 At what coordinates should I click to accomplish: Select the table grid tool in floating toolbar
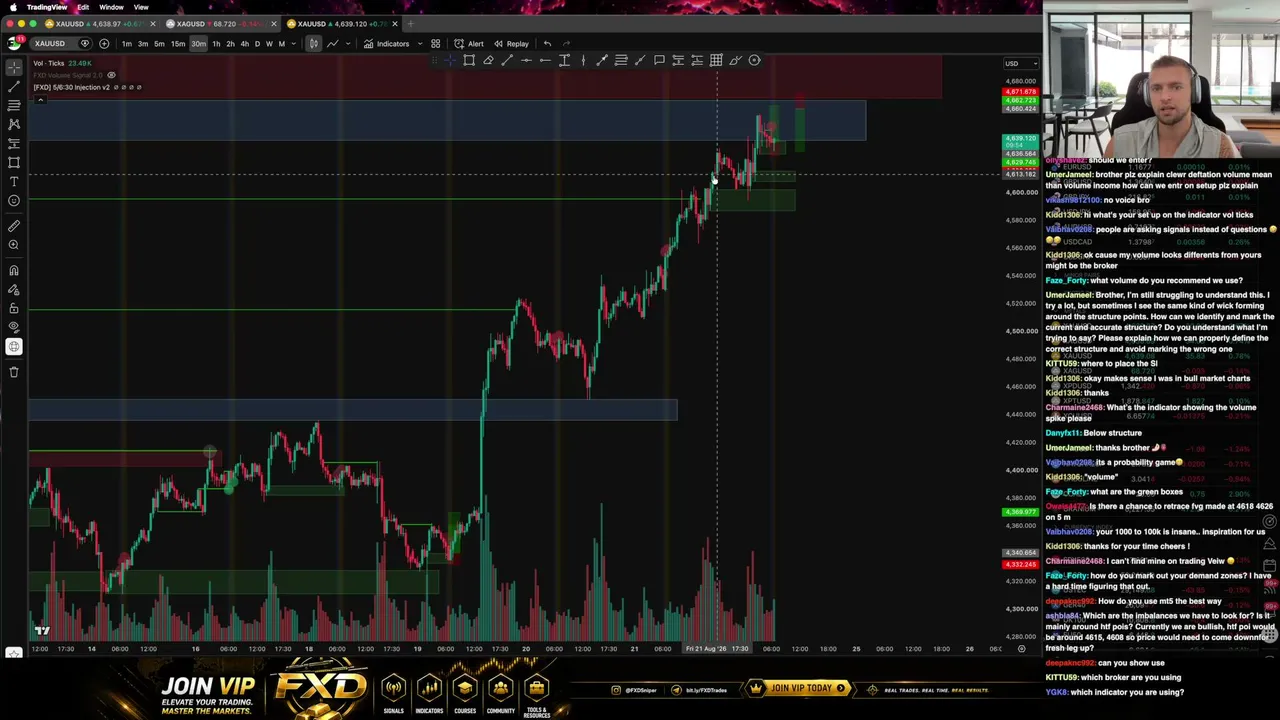[716, 60]
